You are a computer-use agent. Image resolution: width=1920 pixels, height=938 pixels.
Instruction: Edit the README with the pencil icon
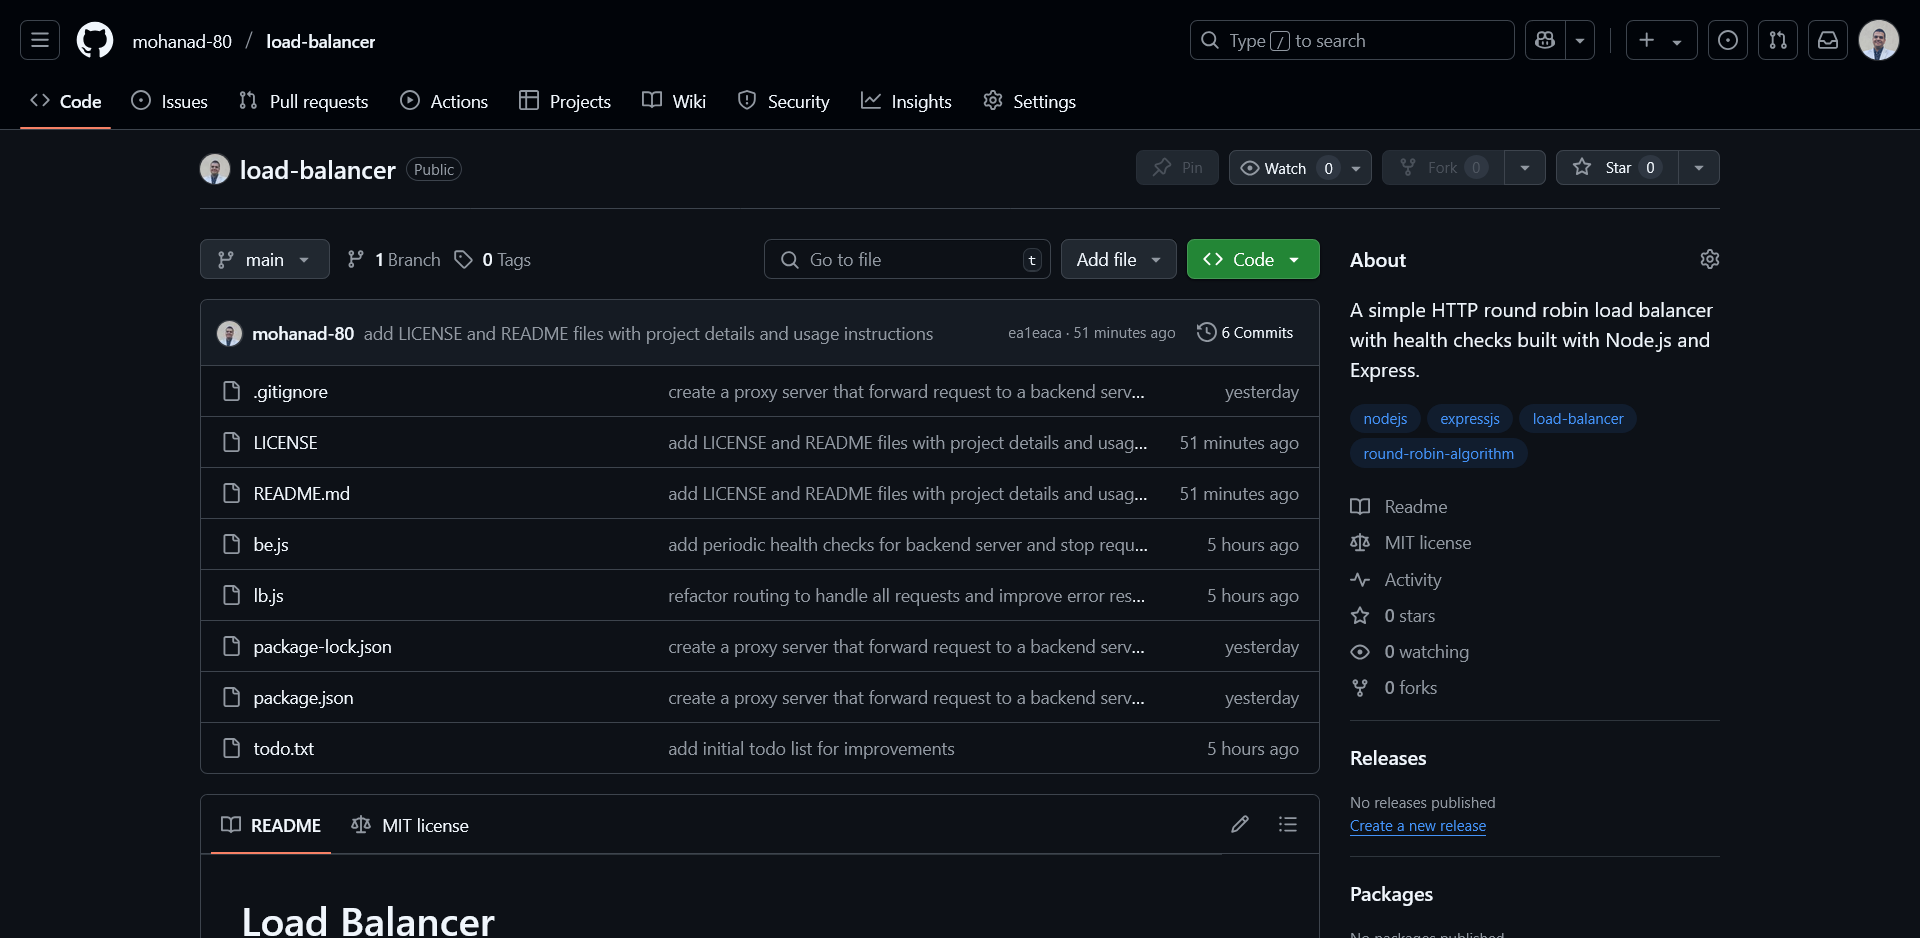pos(1240,824)
